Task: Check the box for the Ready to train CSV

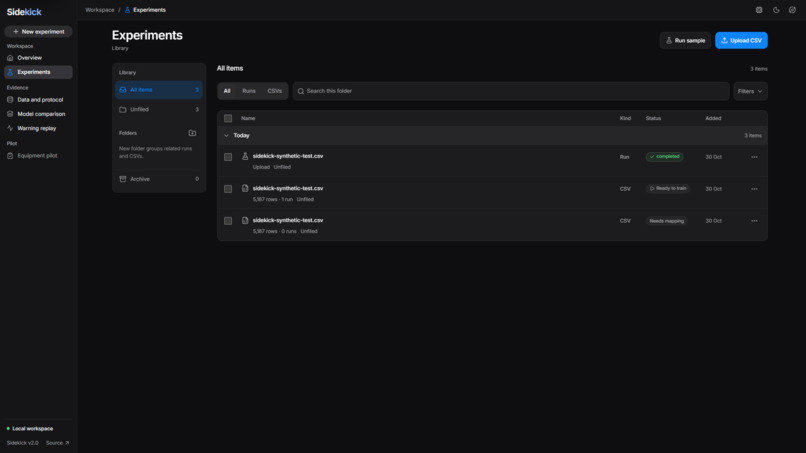Action: (x=228, y=189)
